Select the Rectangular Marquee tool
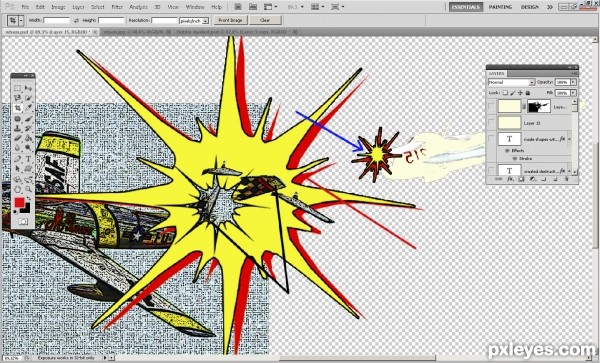 tap(18, 88)
